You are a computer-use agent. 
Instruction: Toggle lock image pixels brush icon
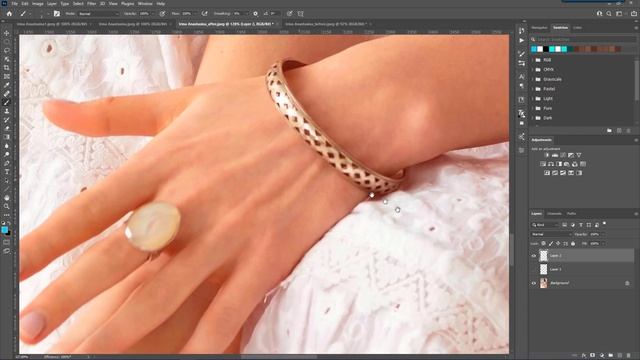tap(551, 244)
